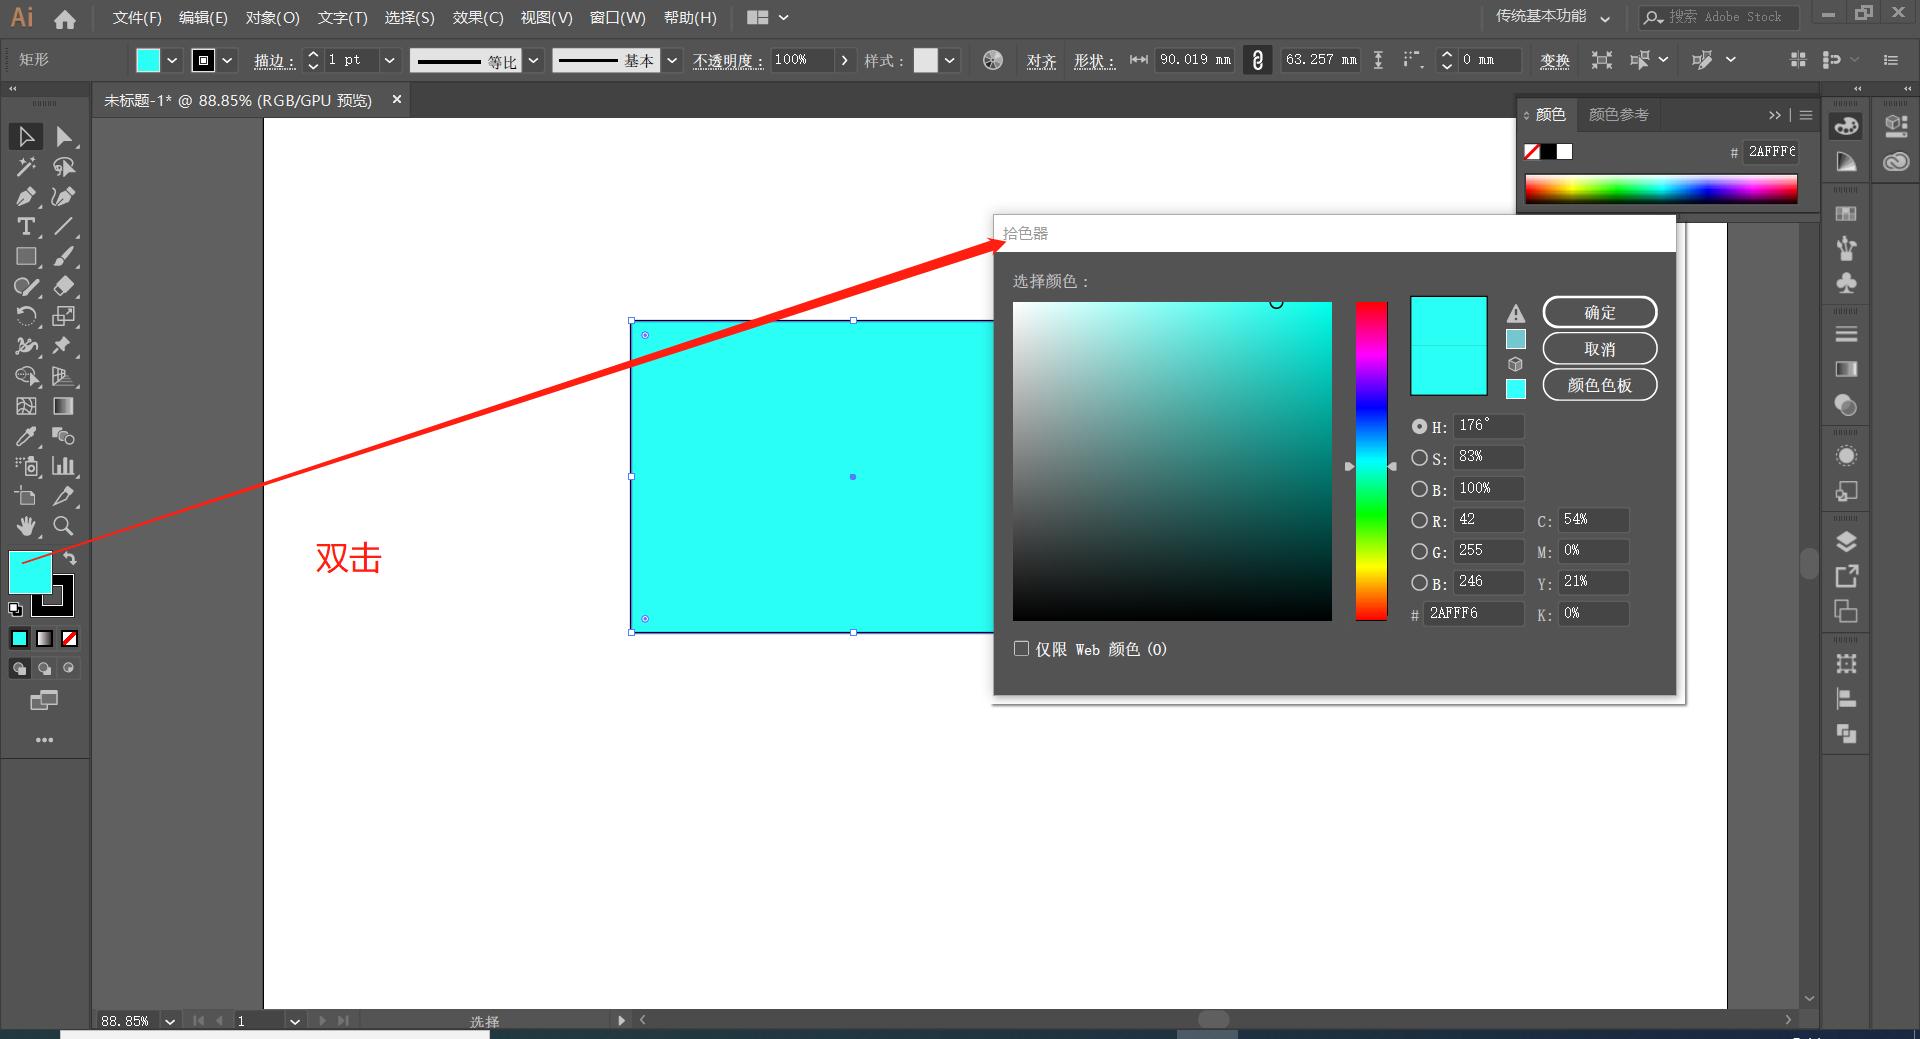Select the brightness B radio button
The height and width of the screenshot is (1039, 1920).
tap(1419, 489)
